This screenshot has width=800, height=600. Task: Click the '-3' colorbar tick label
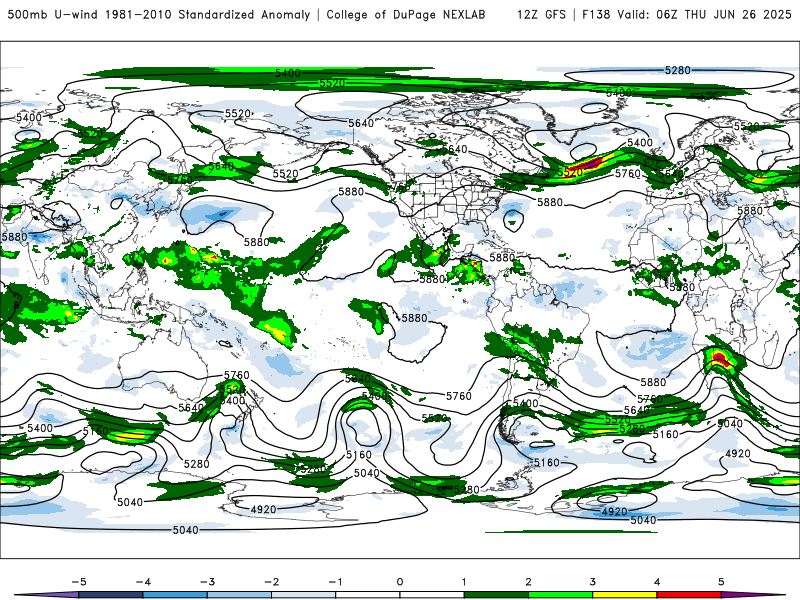pos(207,582)
